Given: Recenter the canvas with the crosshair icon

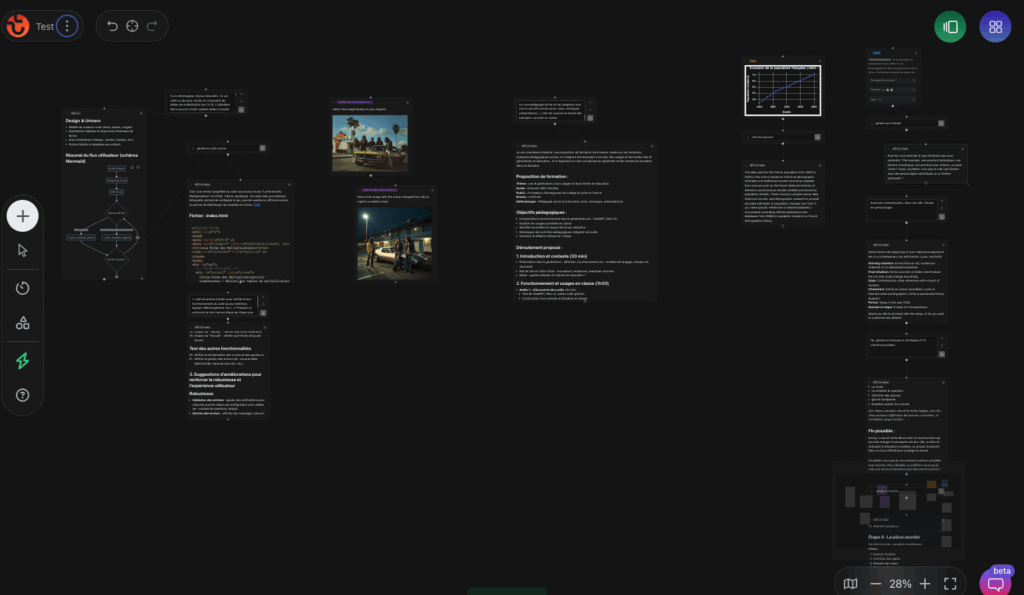Looking at the screenshot, I should point(132,26).
